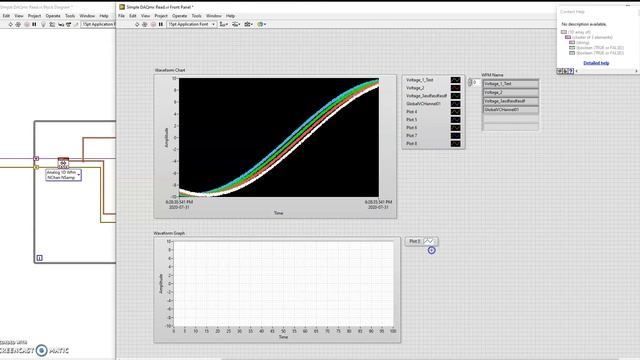
Task: Click Detailed help link in Context Help
Action: click(x=596, y=63)
